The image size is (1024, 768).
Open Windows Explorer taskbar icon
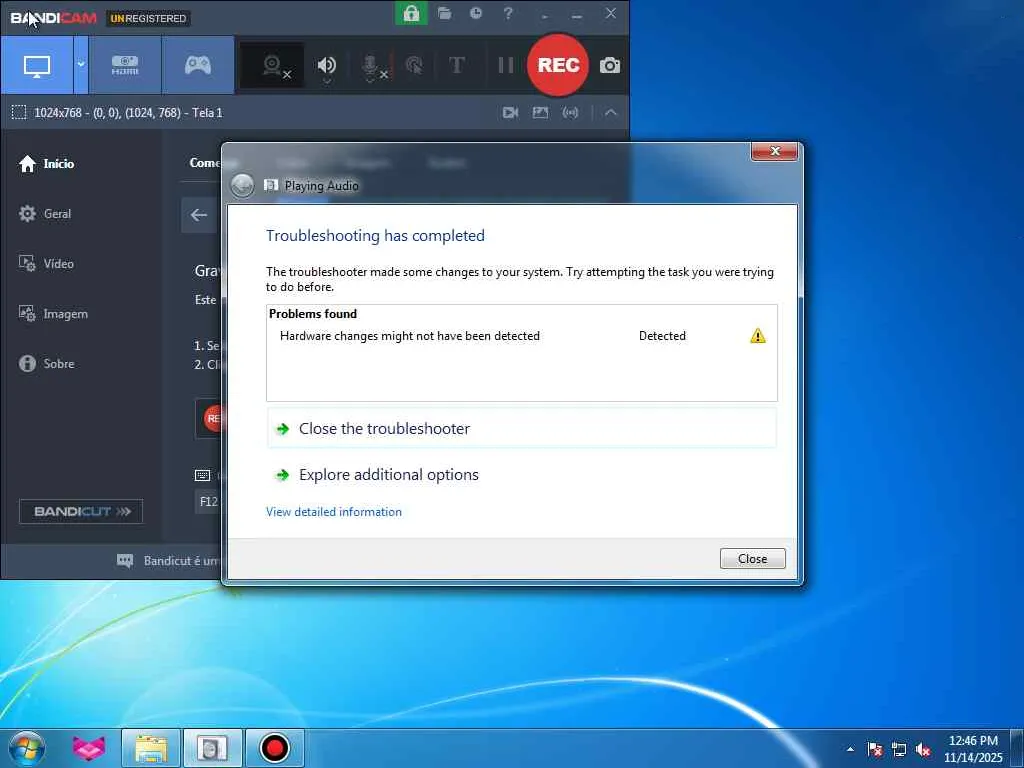[151, 748]
